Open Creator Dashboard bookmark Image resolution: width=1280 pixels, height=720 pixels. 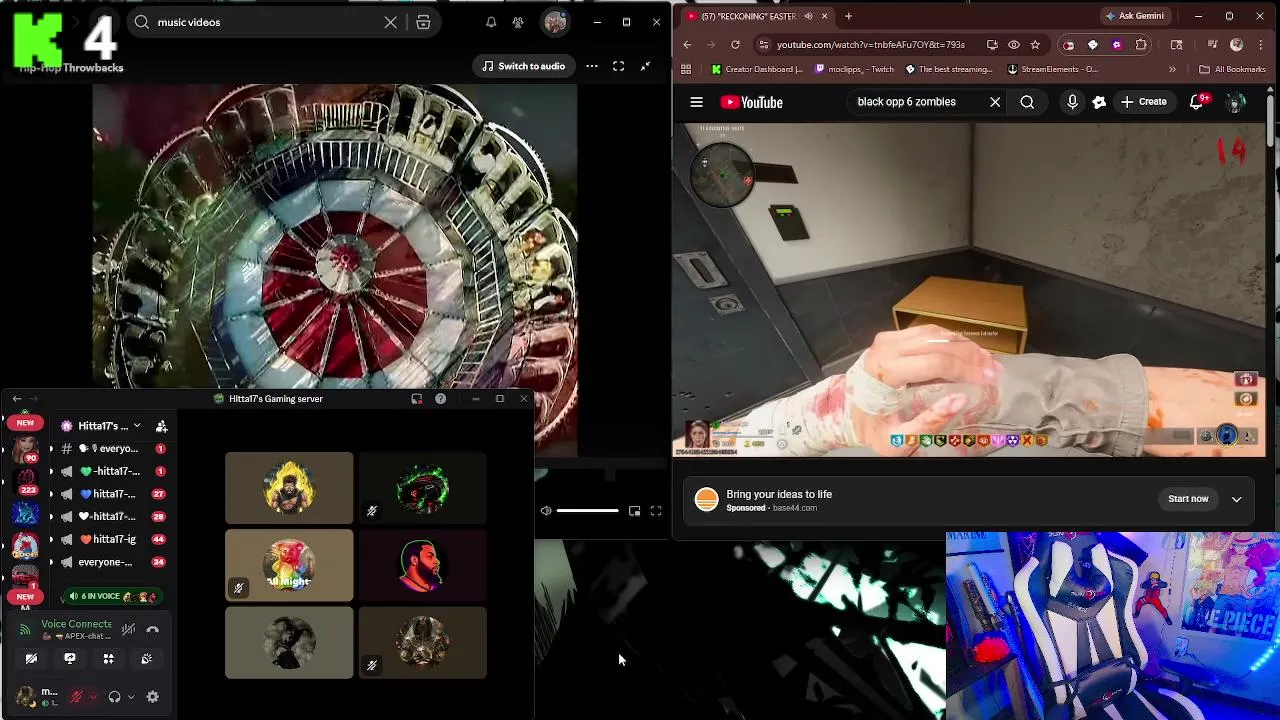click(757, 70)
